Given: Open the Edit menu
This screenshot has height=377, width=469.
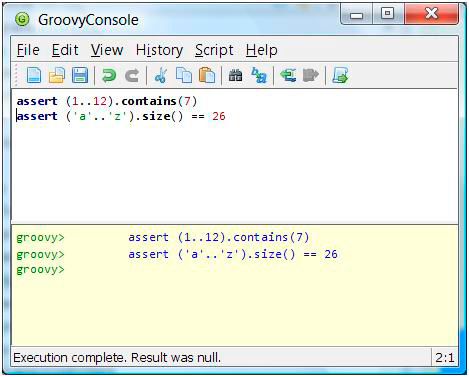Looking at the screenshot, I should tap(65, 50).
